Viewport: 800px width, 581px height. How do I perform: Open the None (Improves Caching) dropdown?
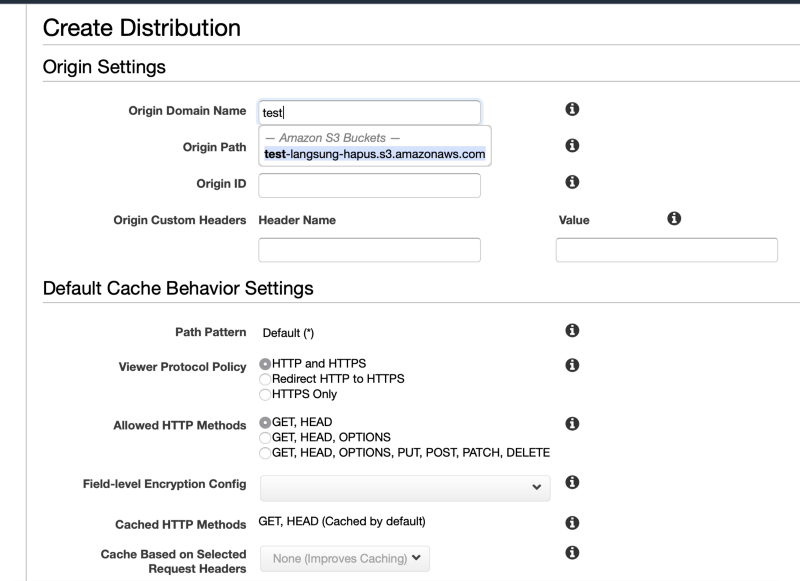345,559
